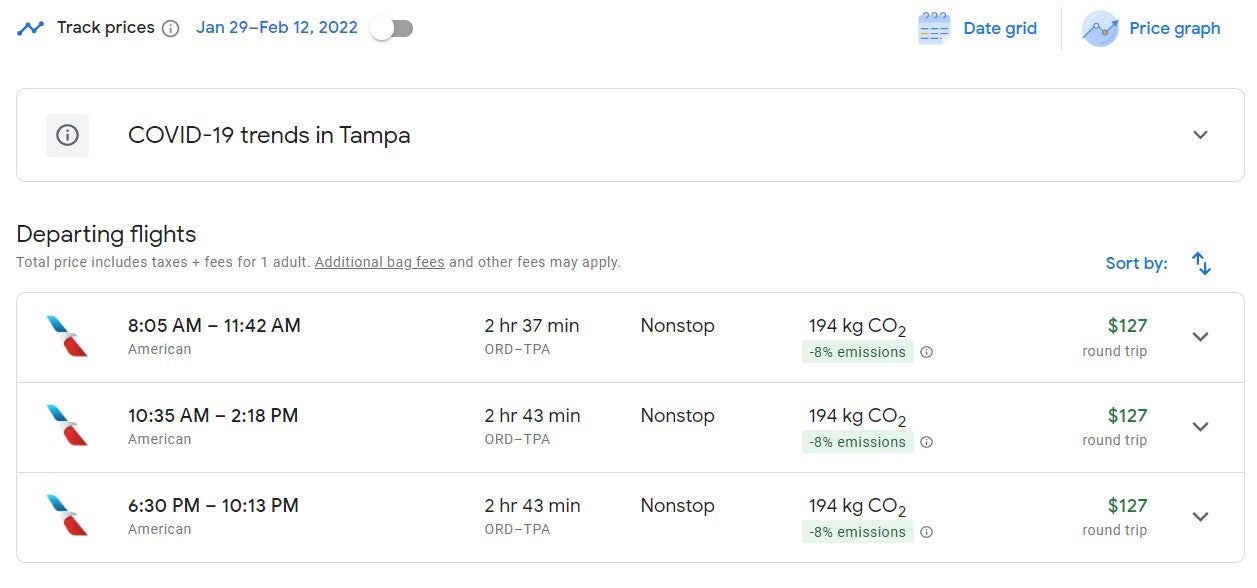Click the sort order arrows icon
Screen dimensions: 1257x588
tap(1201, 264)
